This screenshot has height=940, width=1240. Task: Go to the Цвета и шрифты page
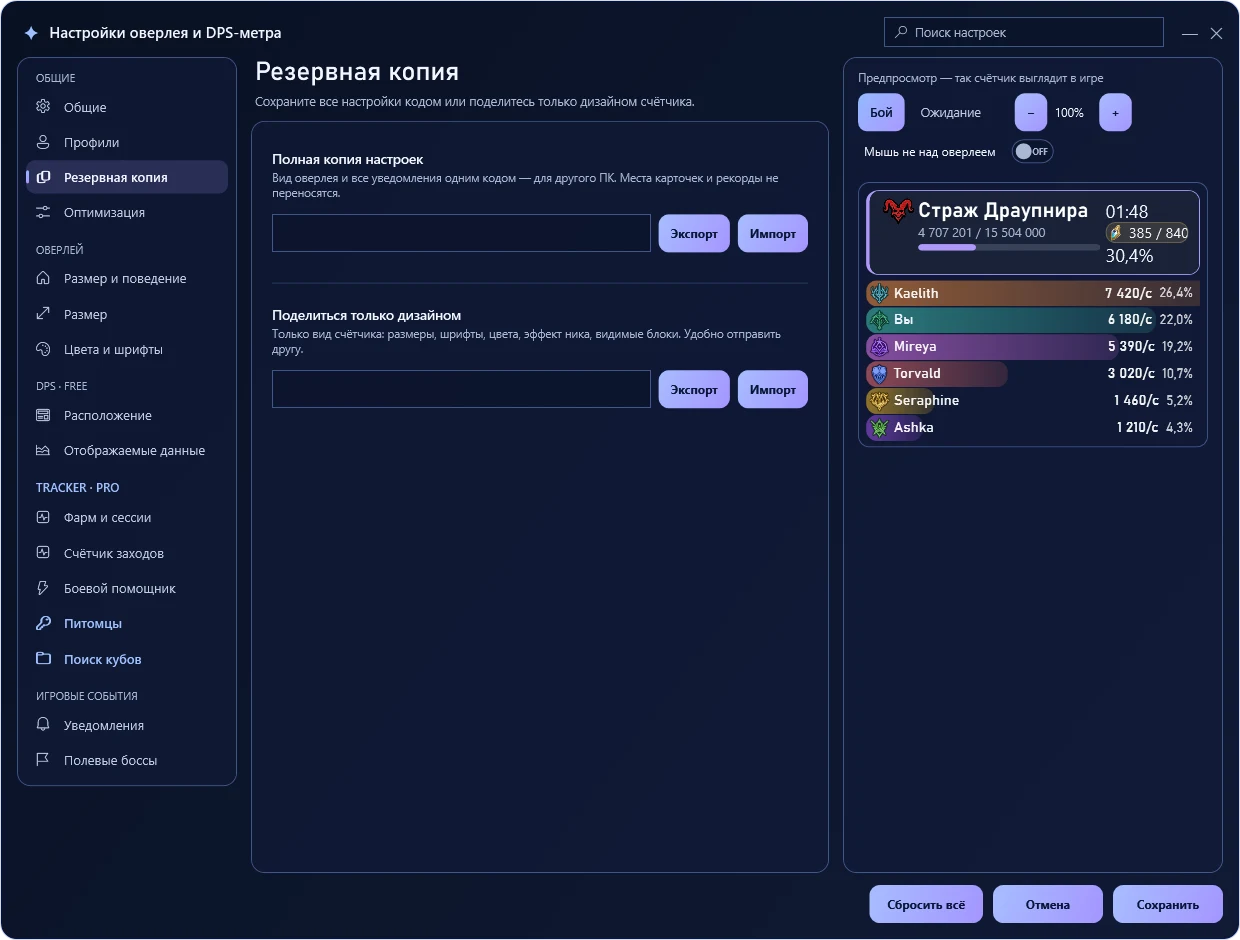(x=127, y=349)
